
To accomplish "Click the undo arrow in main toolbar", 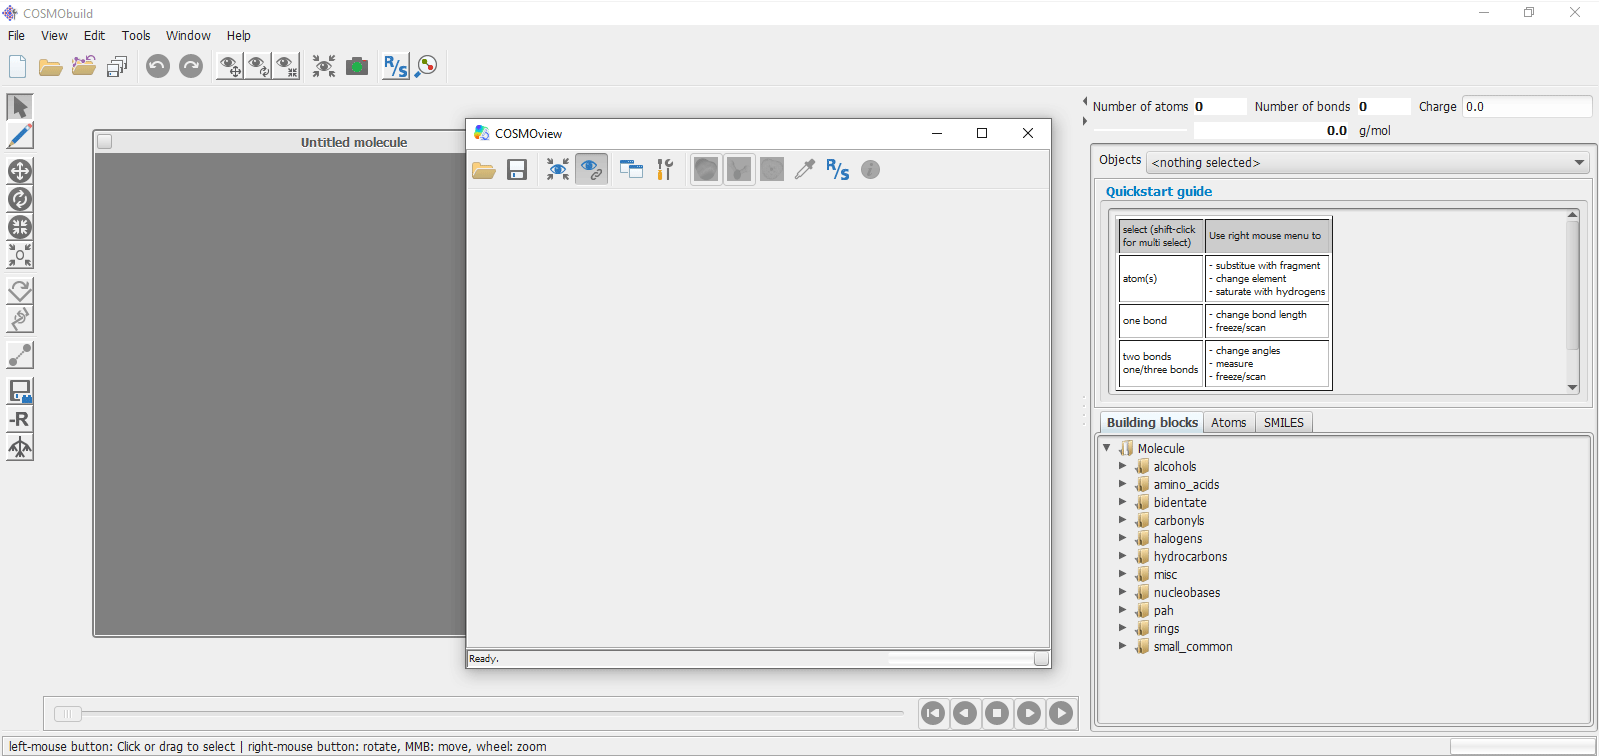I will click(157, 66).
